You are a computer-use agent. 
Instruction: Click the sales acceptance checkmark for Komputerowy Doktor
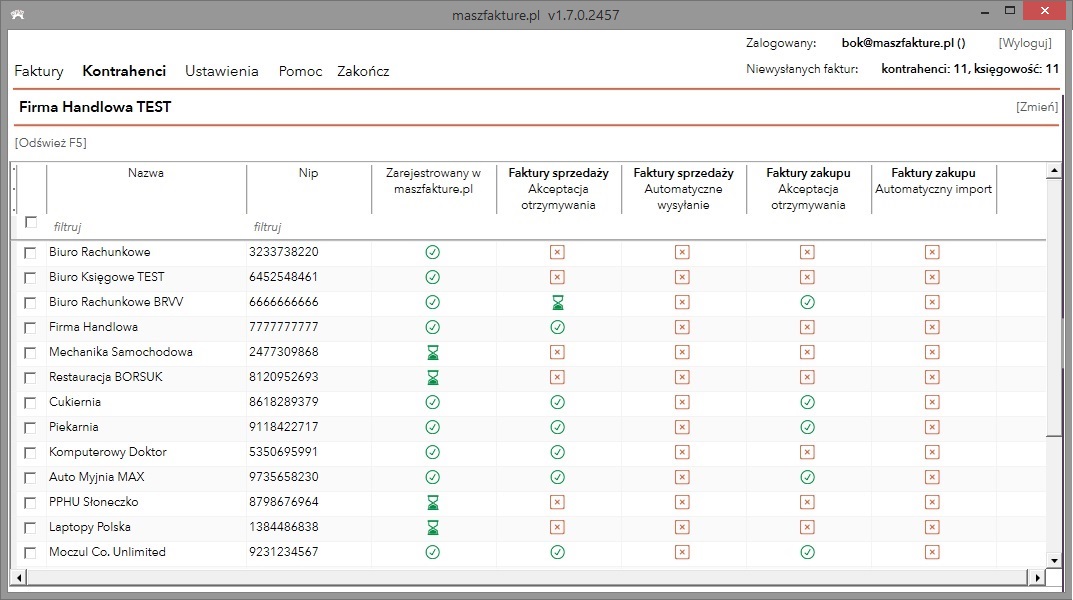(558, 452)
